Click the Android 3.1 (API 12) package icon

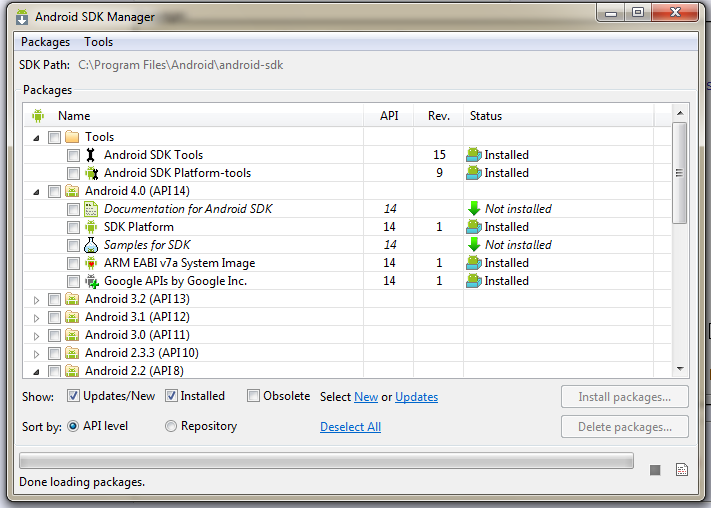click(x=72, y=317)
